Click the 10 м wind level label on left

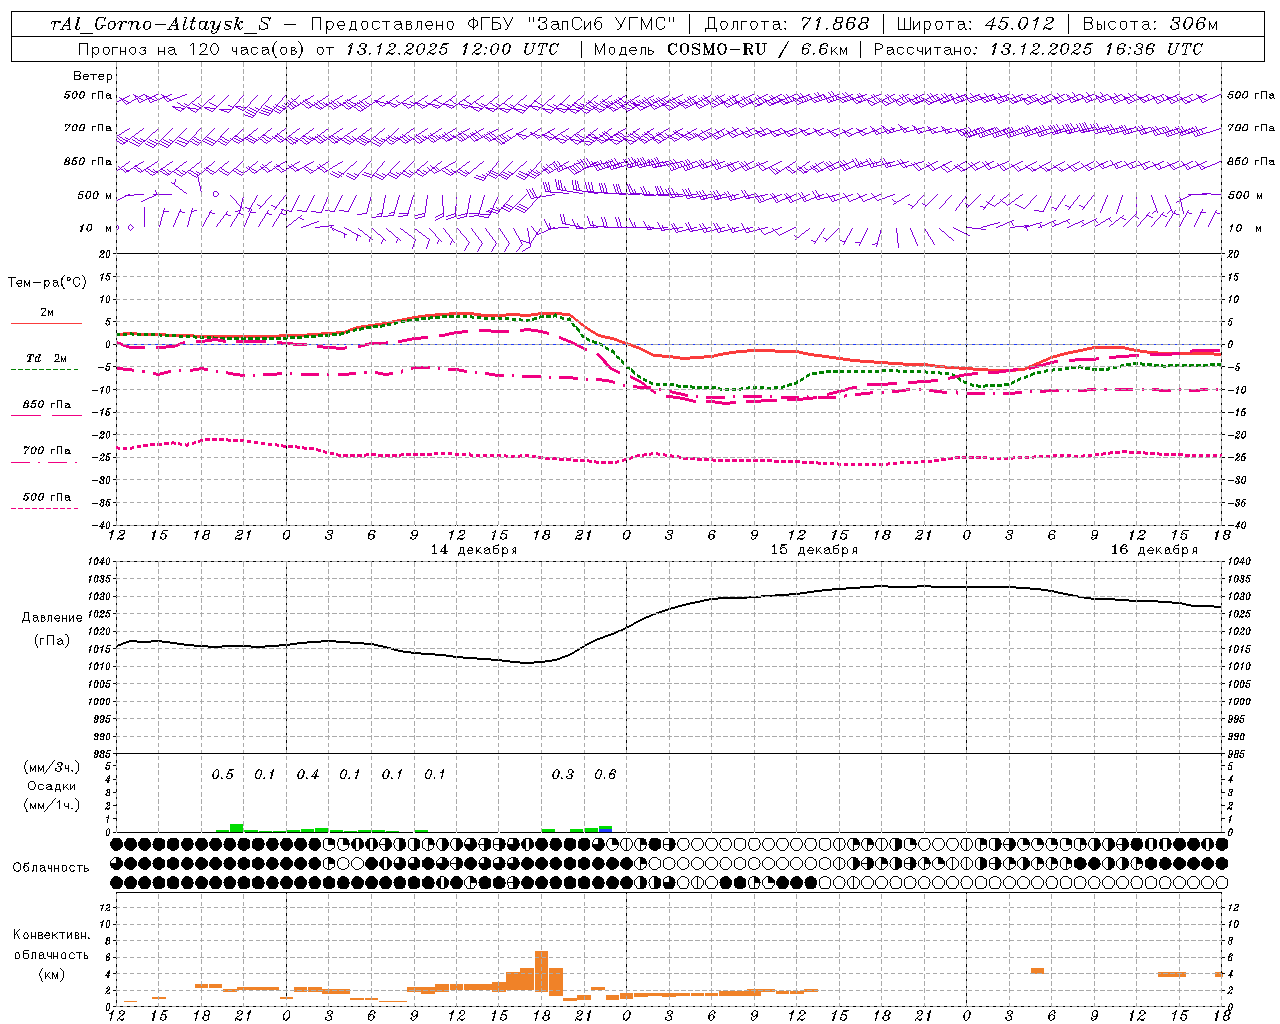point(97,228)
